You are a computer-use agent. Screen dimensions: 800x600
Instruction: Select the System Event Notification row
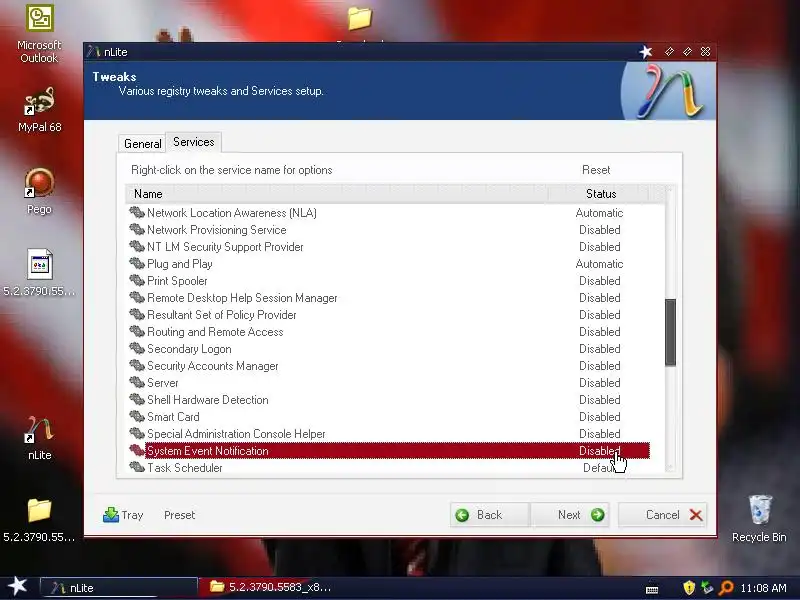click(x=389, y=451)
